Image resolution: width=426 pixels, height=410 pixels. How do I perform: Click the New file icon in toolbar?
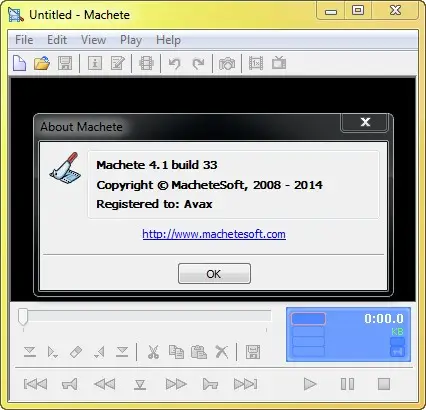click(19, 63)
